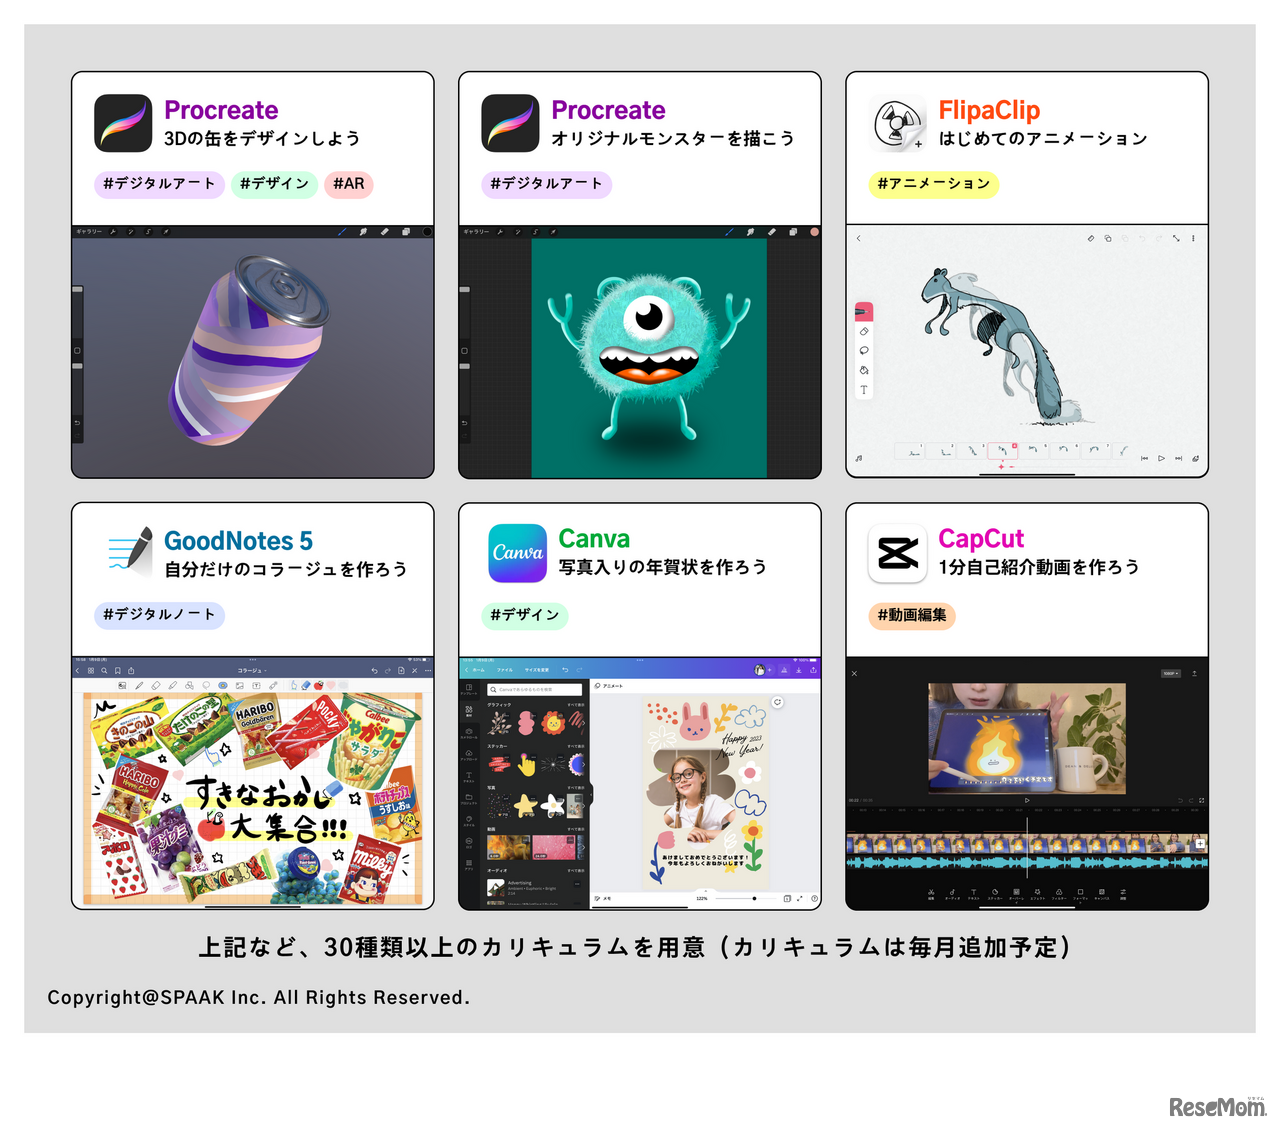Open the layers panel in the can screenshot
1280x1130 pixels.
click(x=405, y=232)
